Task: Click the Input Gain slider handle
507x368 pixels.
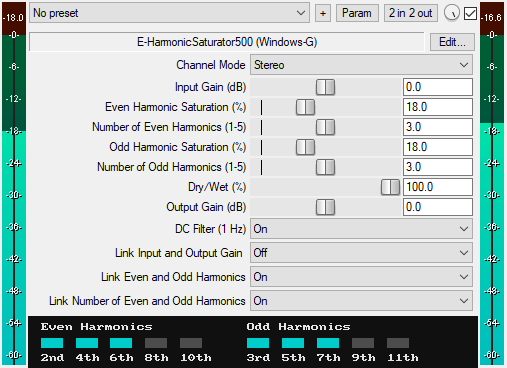Action: click(325, 87)
